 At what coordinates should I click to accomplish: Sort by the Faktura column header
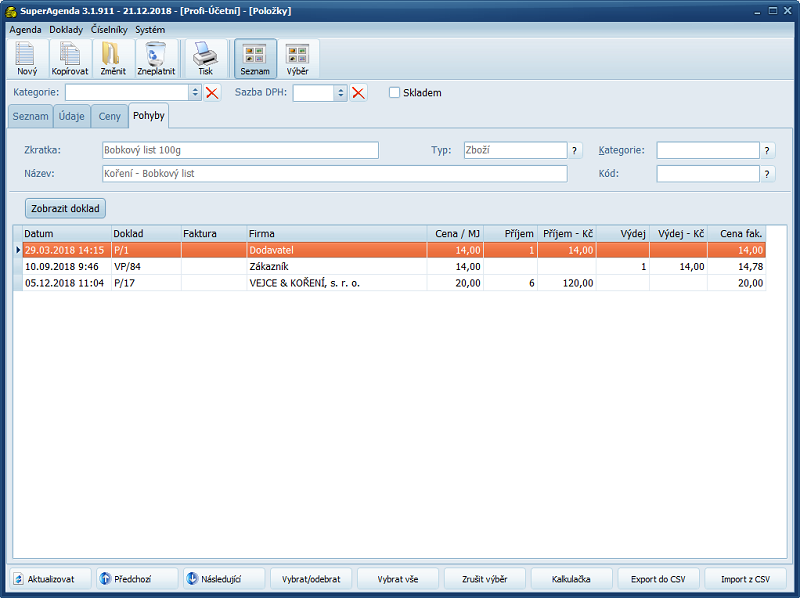tap(214, 234)
